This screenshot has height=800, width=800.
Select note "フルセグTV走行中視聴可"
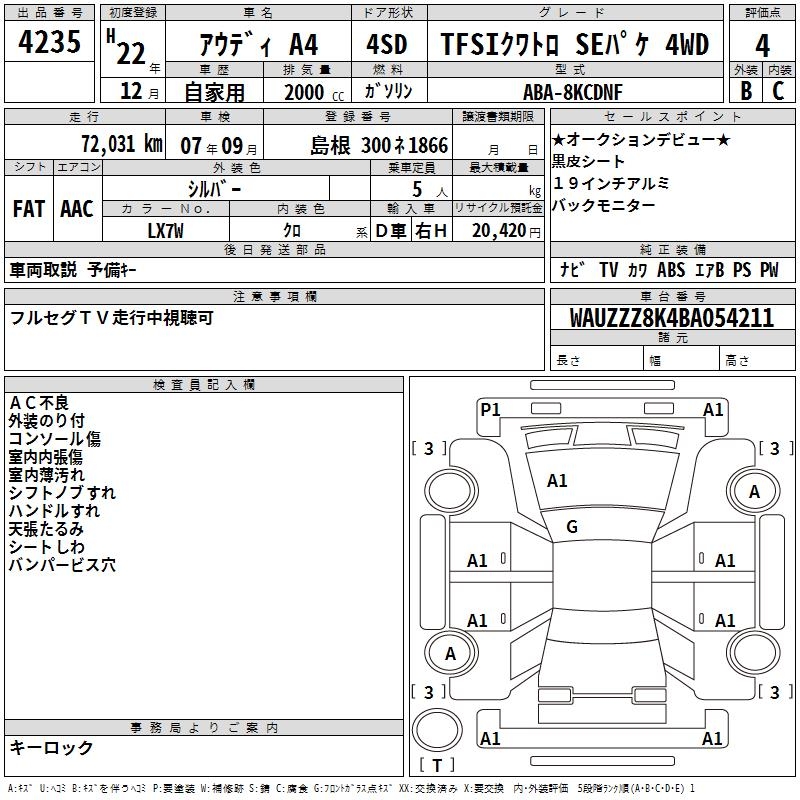pos(112,317)
